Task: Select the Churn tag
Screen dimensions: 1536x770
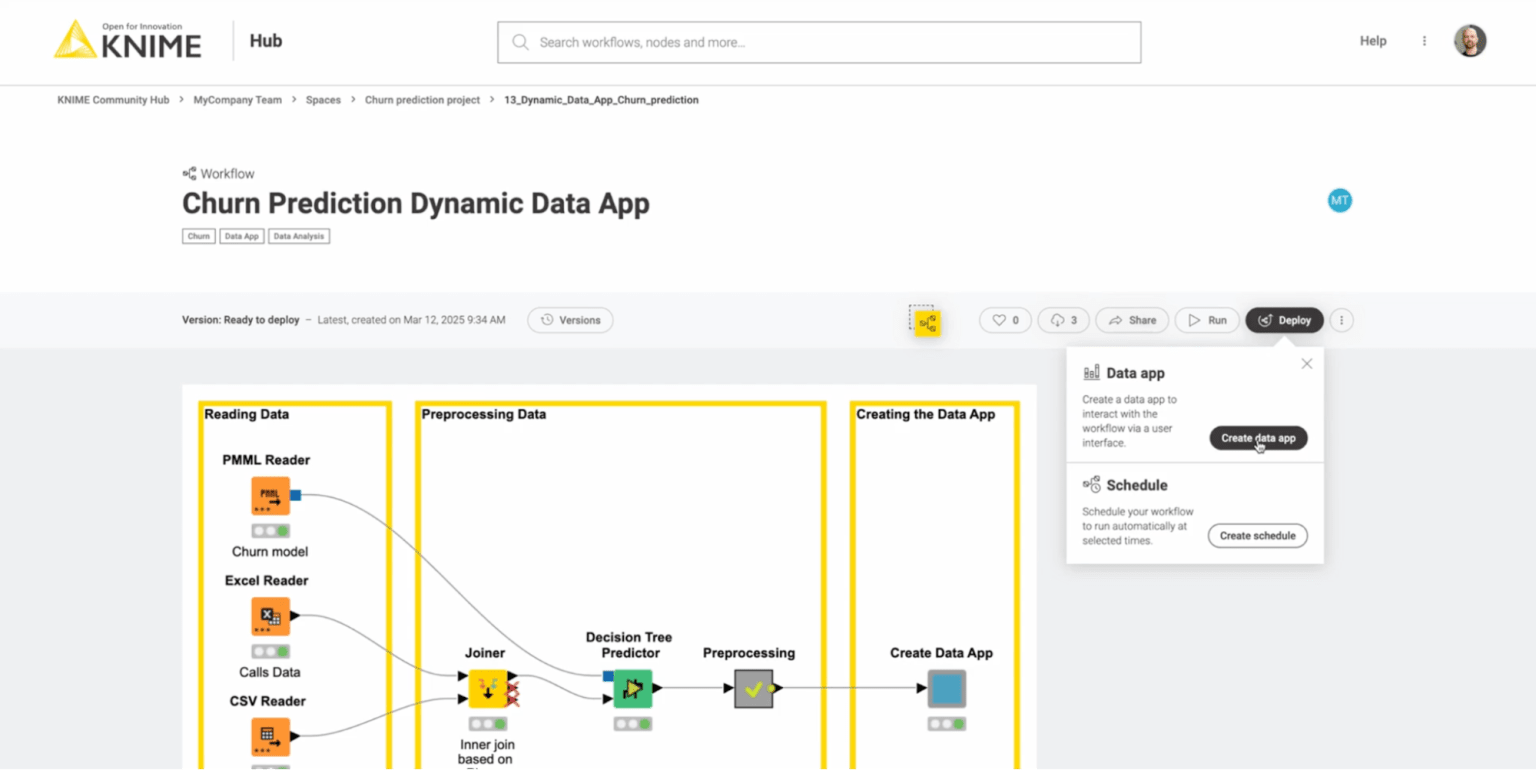Action: pyautogui.click(x=199, y=237)
